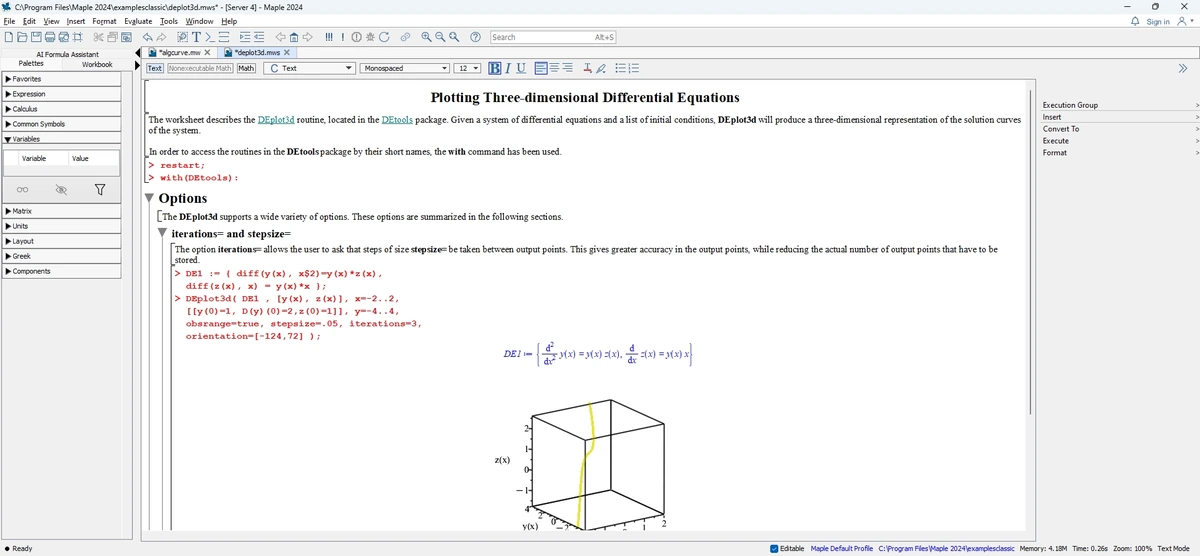Screen dimensions: 1200x556
Task: Click the glasses icon in Variables panel
Action: pyautogui.click(x=22, y=190)
